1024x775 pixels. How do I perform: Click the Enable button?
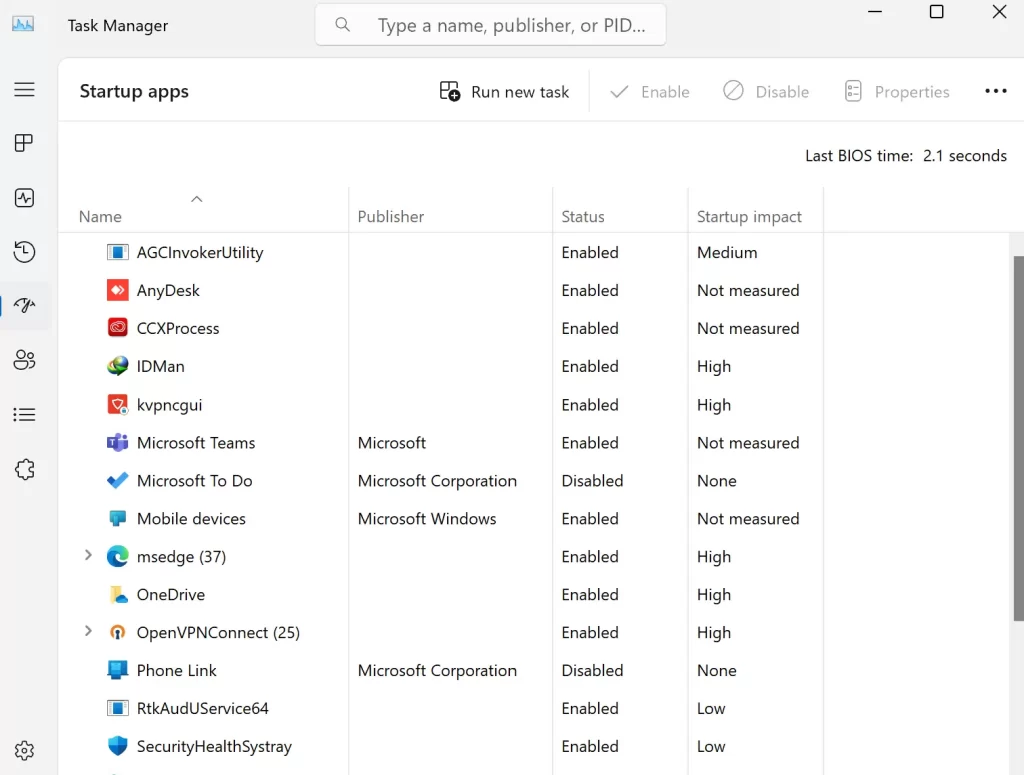click(x=650, y=91)
